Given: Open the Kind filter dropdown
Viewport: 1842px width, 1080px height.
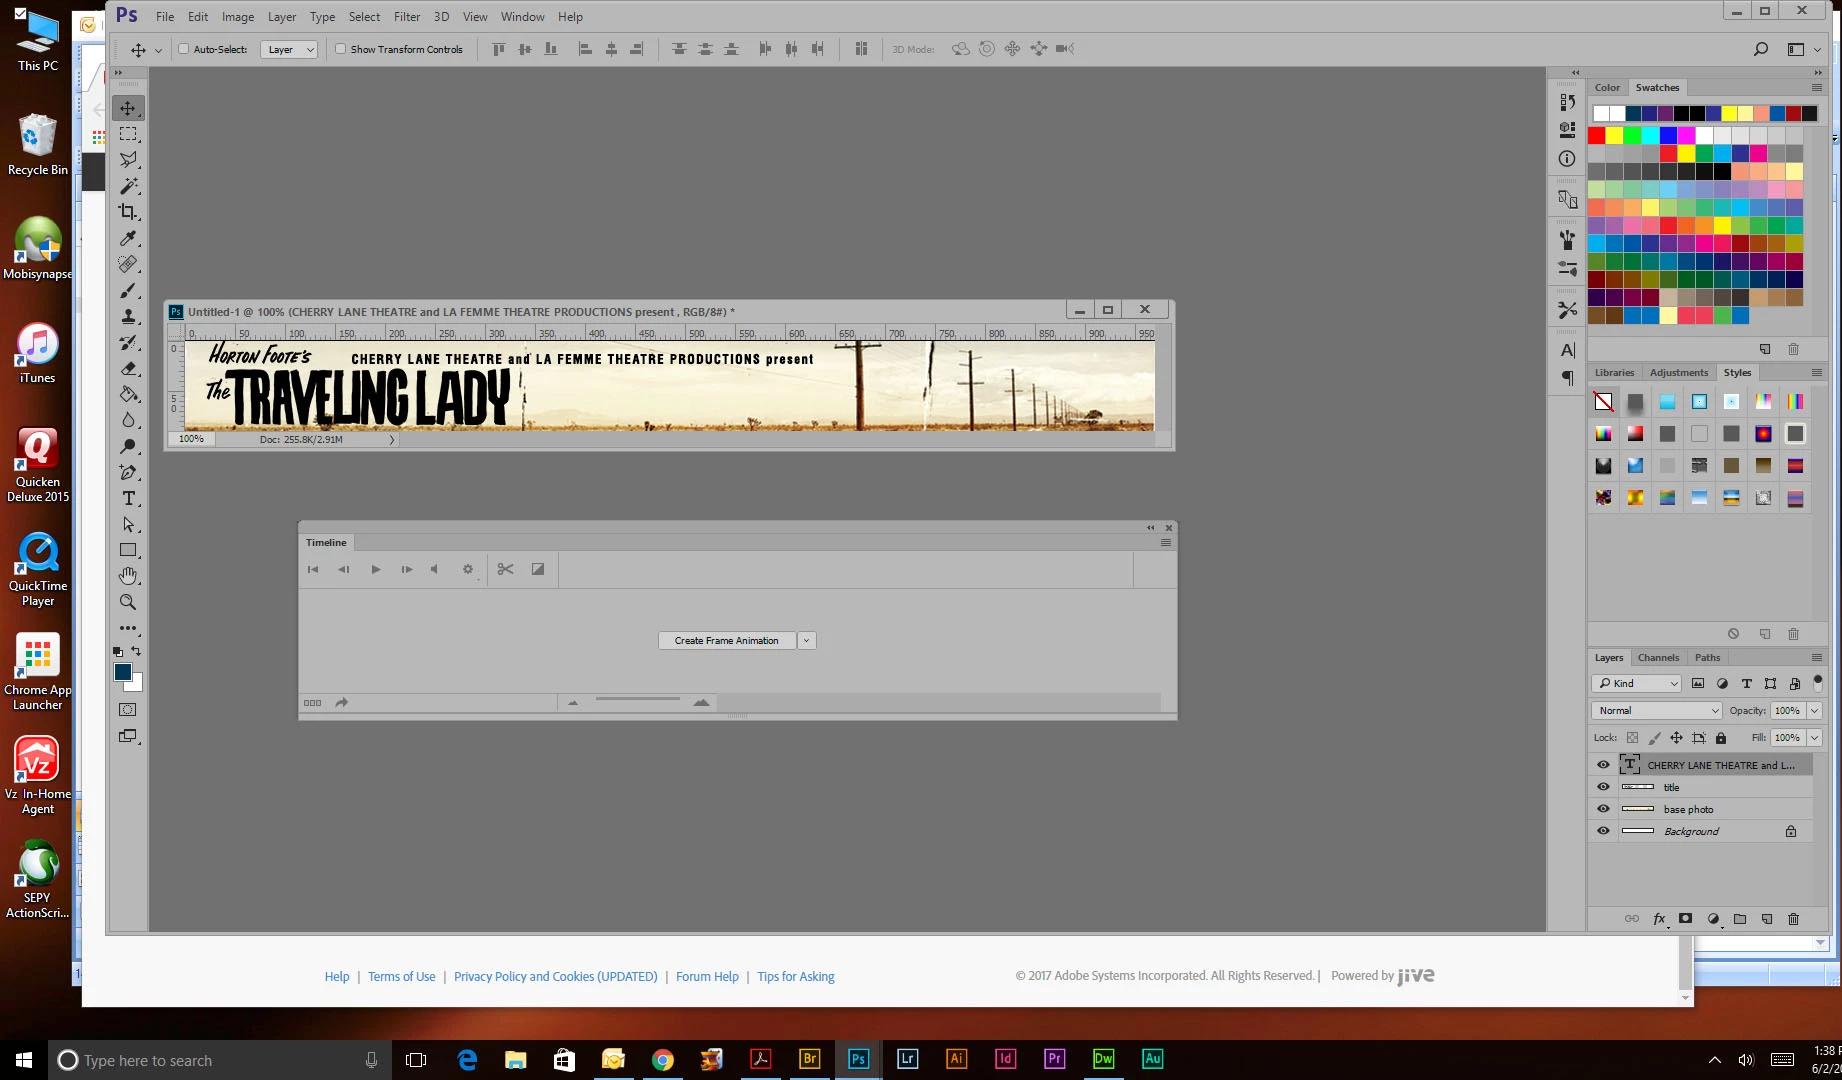Looking at the screenshot, I should tap(1636, 684).
